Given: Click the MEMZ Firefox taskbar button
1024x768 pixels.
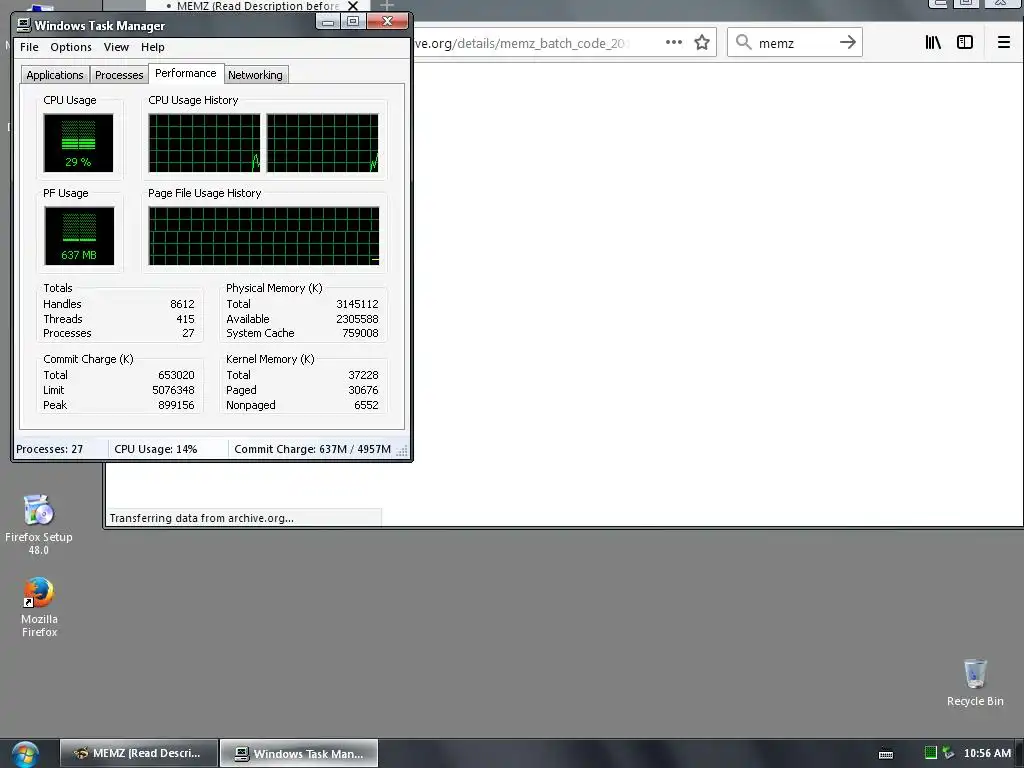Looking at the screenshot, I should [x=138, y=753].
